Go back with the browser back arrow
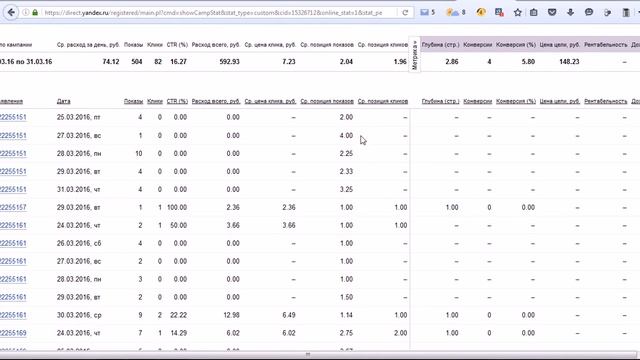640x360 pixels. [x=11, y=13]
